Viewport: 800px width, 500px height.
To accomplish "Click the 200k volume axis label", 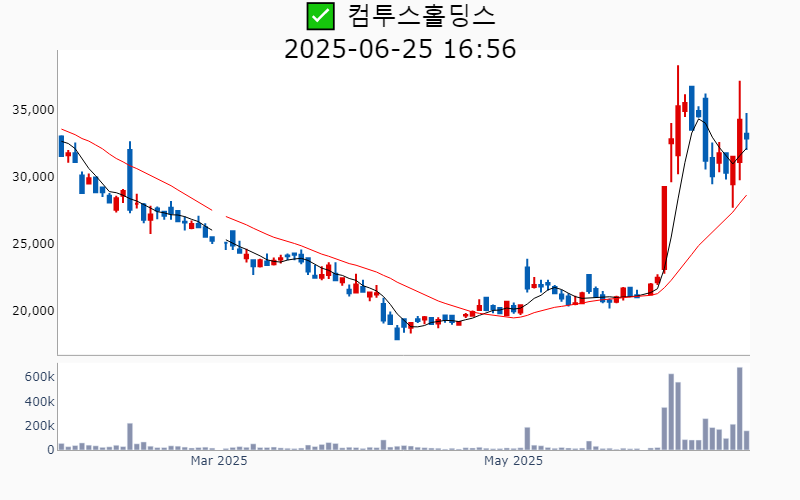I will [39, 426].
